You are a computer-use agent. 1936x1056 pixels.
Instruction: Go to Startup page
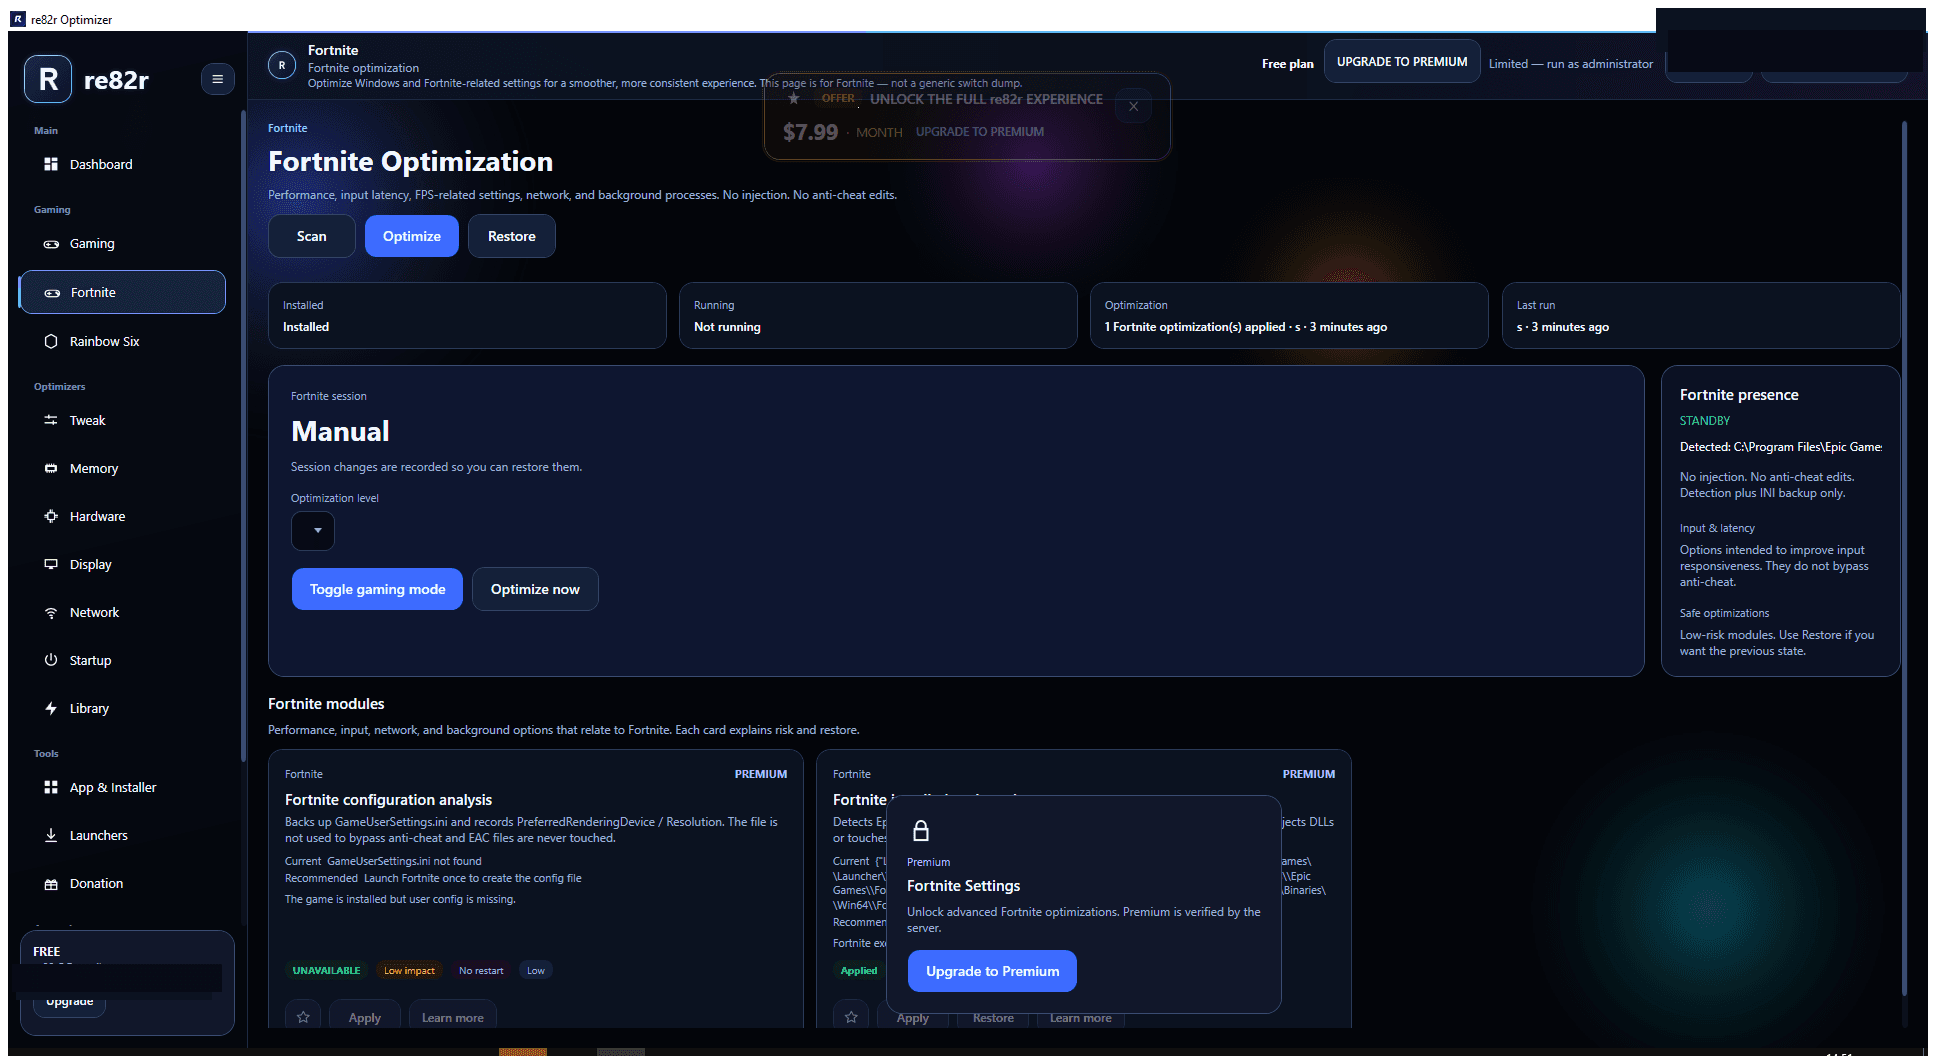coord(122,660)
